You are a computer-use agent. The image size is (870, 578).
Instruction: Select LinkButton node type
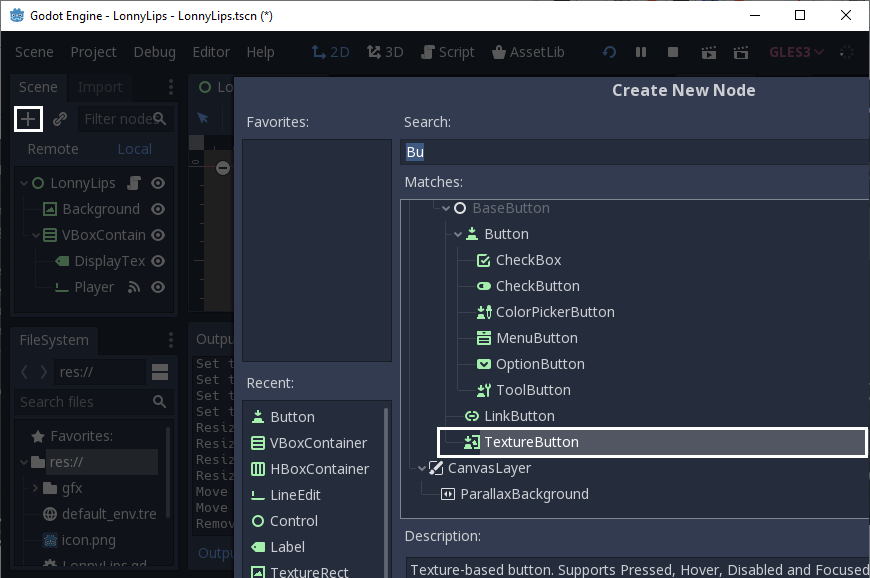[519, 416]
